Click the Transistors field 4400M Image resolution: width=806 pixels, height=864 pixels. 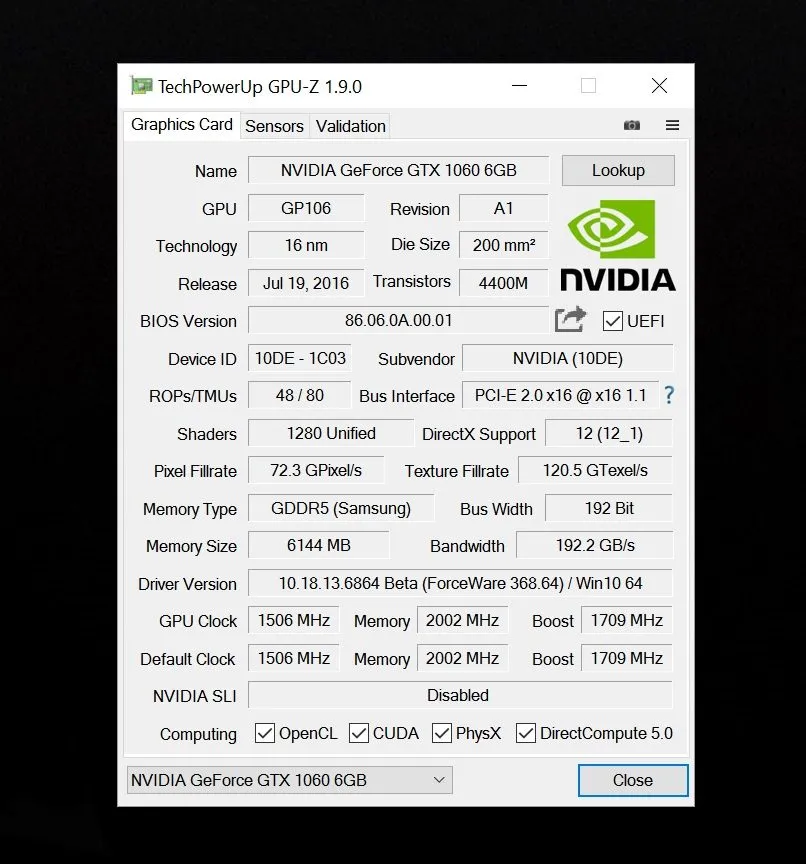pos(504,283)
